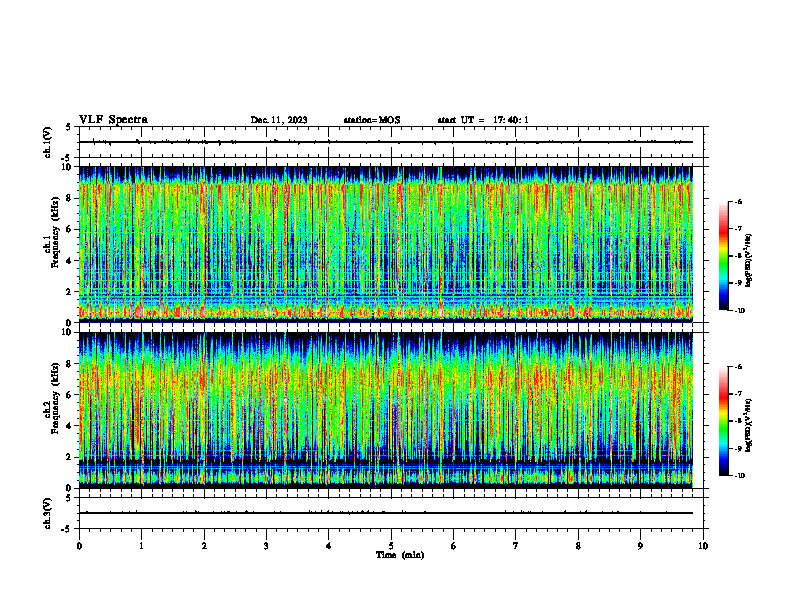Click the ch.1 spectrogram plot area

click(386, 244)
